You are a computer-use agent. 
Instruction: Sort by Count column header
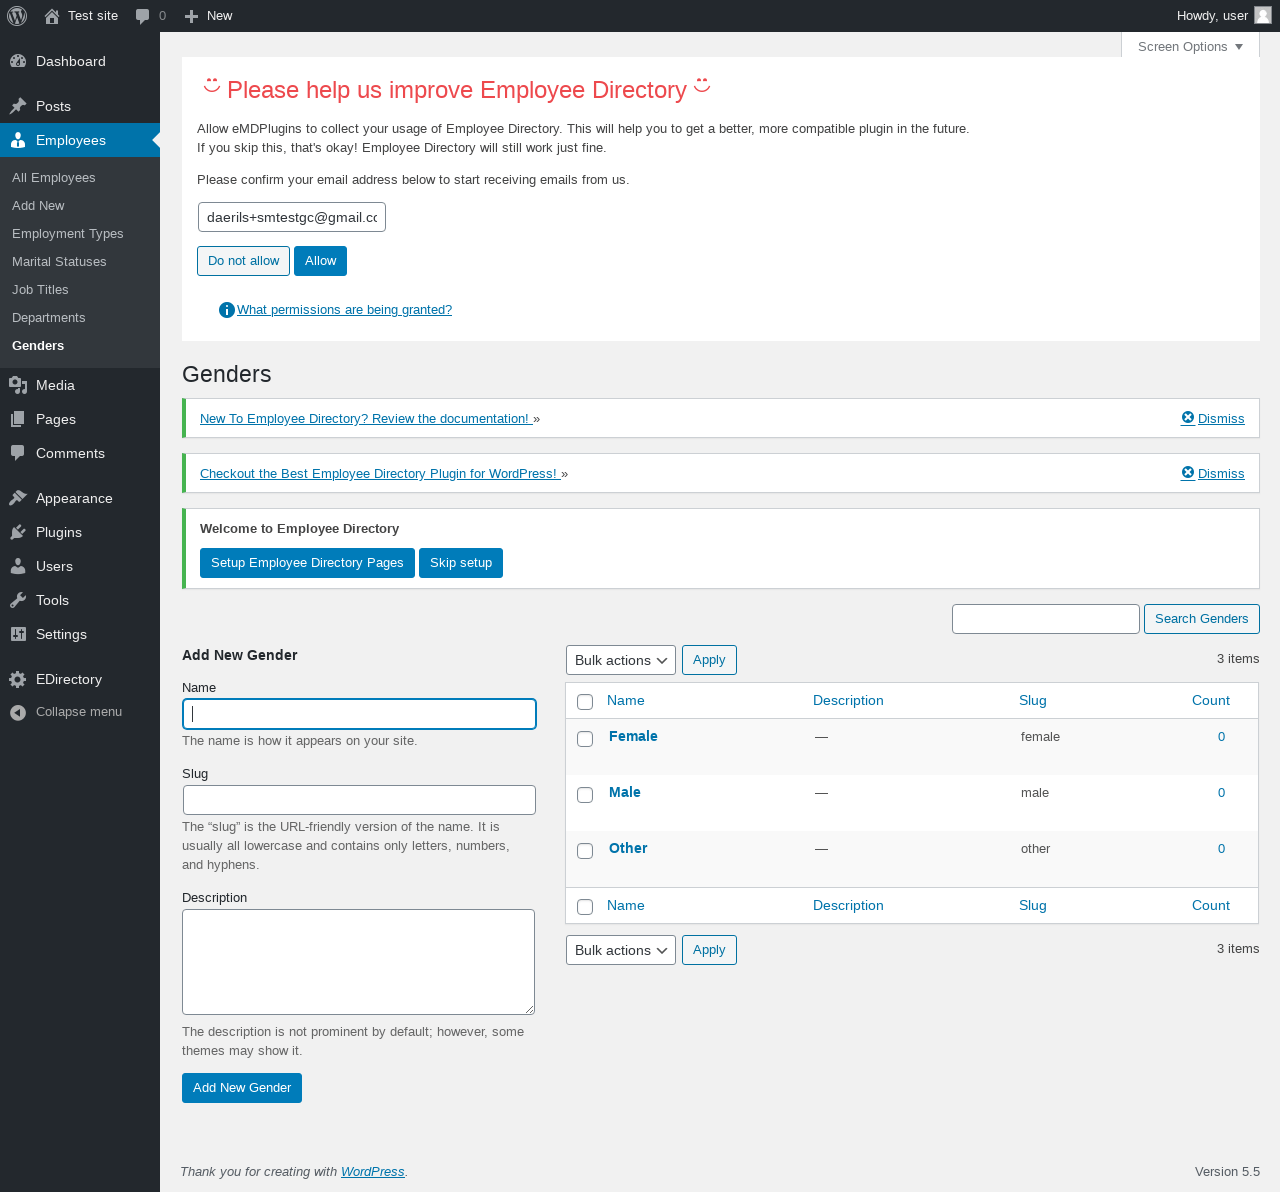coord(1211,701)
